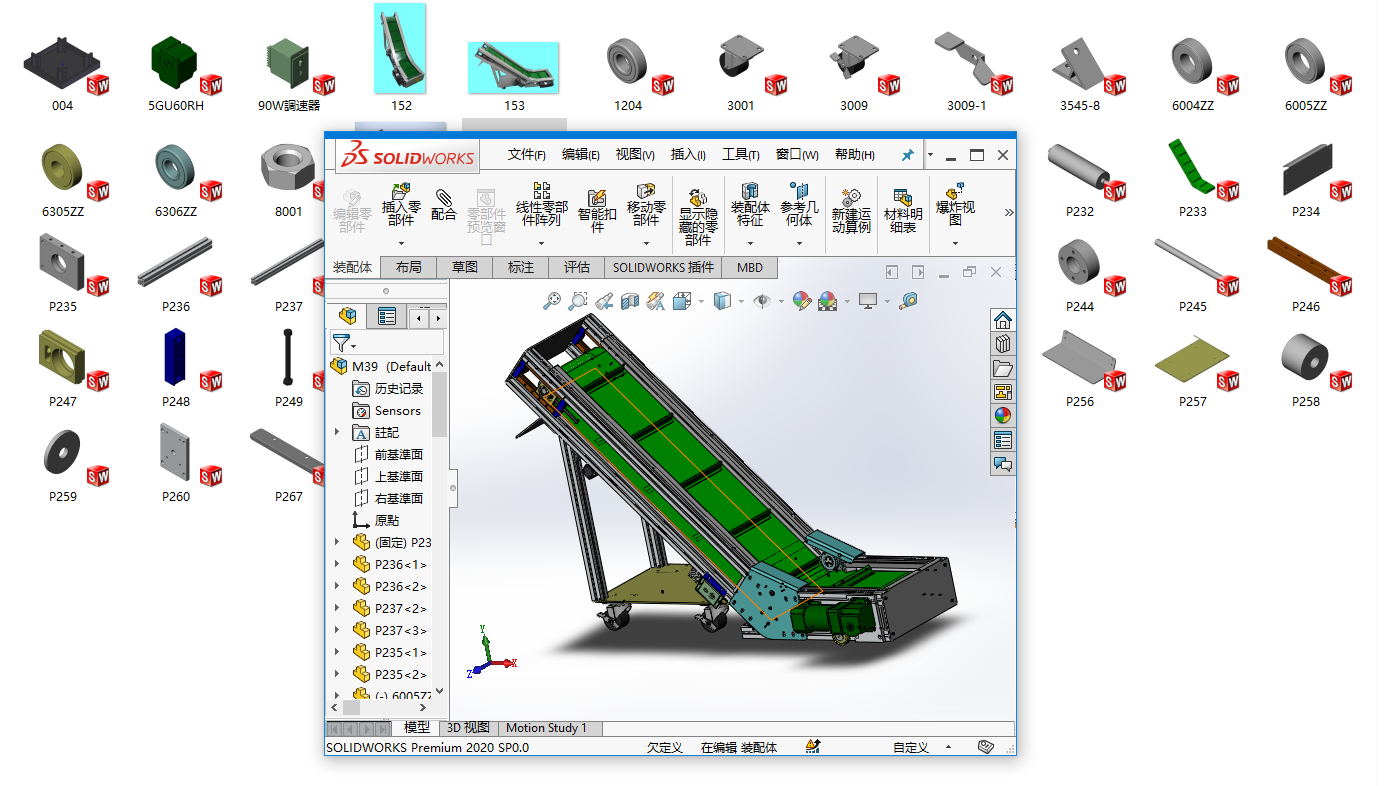Activate the Move Component (移动零部件) tool
Viewport: 1387px width, 786px height.
646,204
